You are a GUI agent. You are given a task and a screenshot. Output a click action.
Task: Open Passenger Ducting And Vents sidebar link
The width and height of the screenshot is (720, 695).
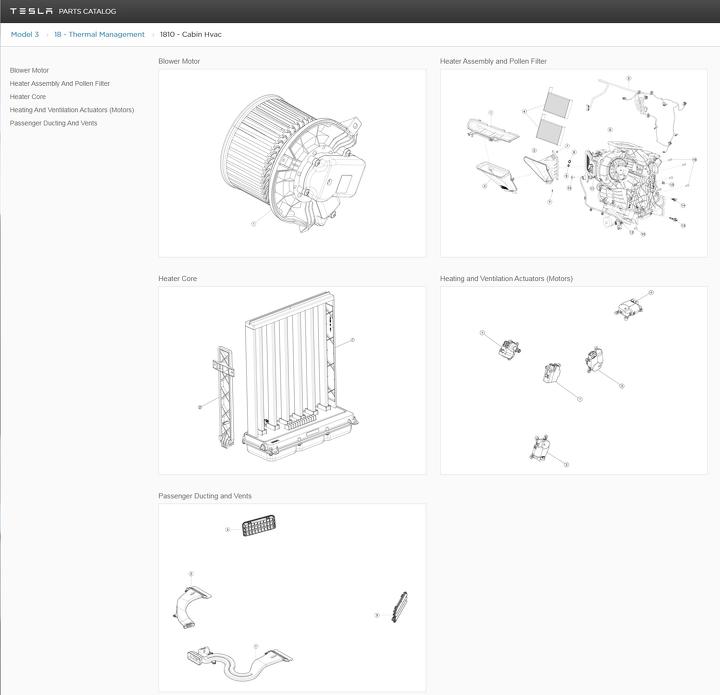53,122
